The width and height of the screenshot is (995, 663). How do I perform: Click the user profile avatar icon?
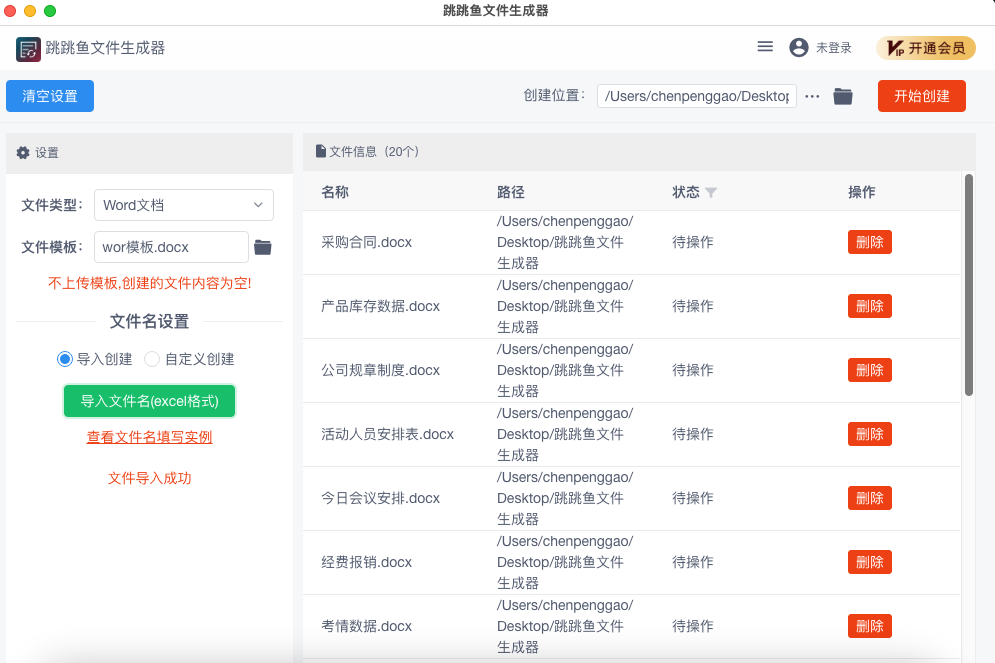[797, 47]
